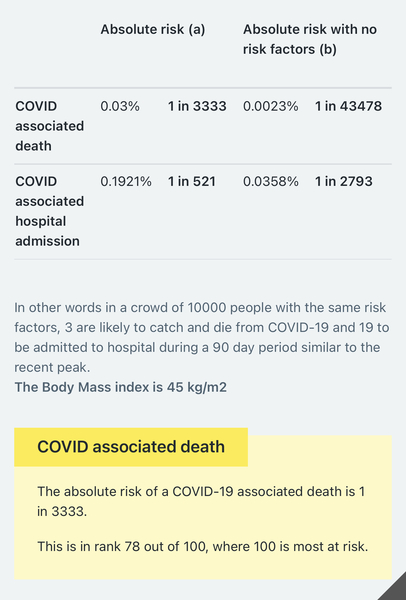
Task: Select the Absolute risk with no risk factors header
Action: [x=310, y=39]
